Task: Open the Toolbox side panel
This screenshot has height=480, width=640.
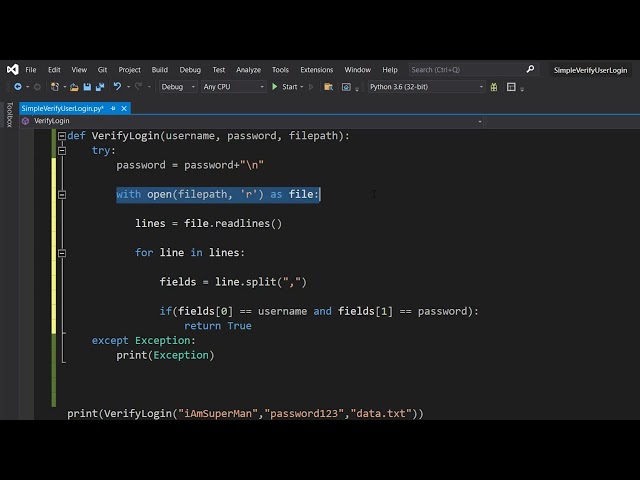Action: pos(10,114)
